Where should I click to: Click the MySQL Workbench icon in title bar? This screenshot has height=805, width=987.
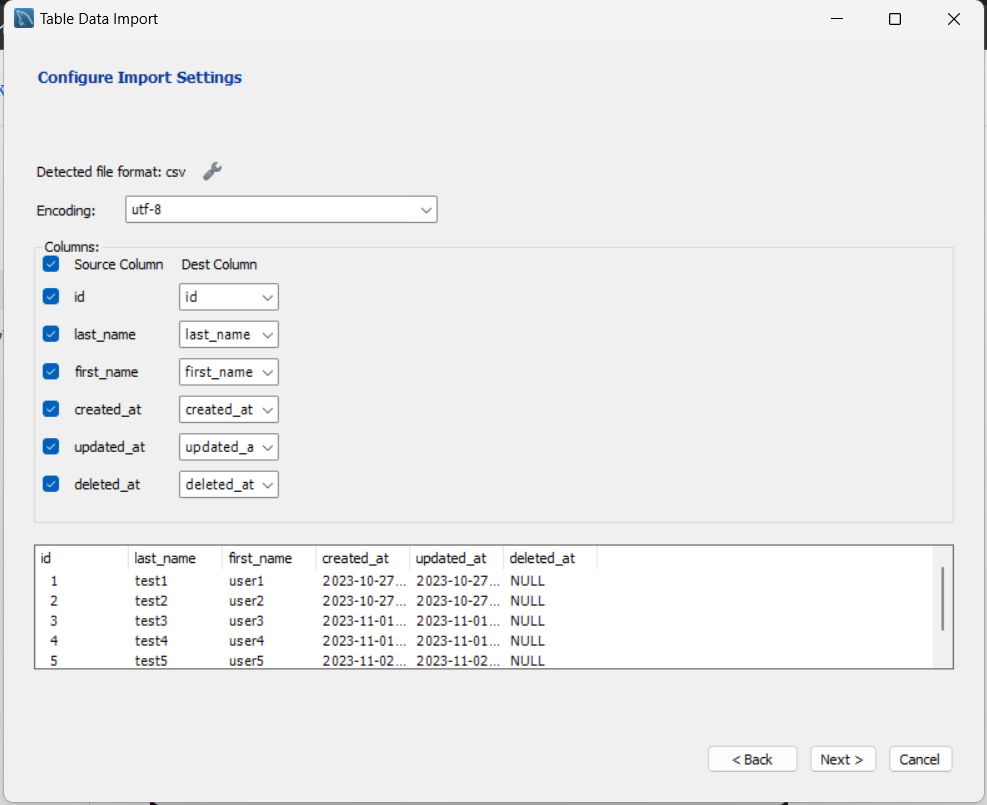24,18
